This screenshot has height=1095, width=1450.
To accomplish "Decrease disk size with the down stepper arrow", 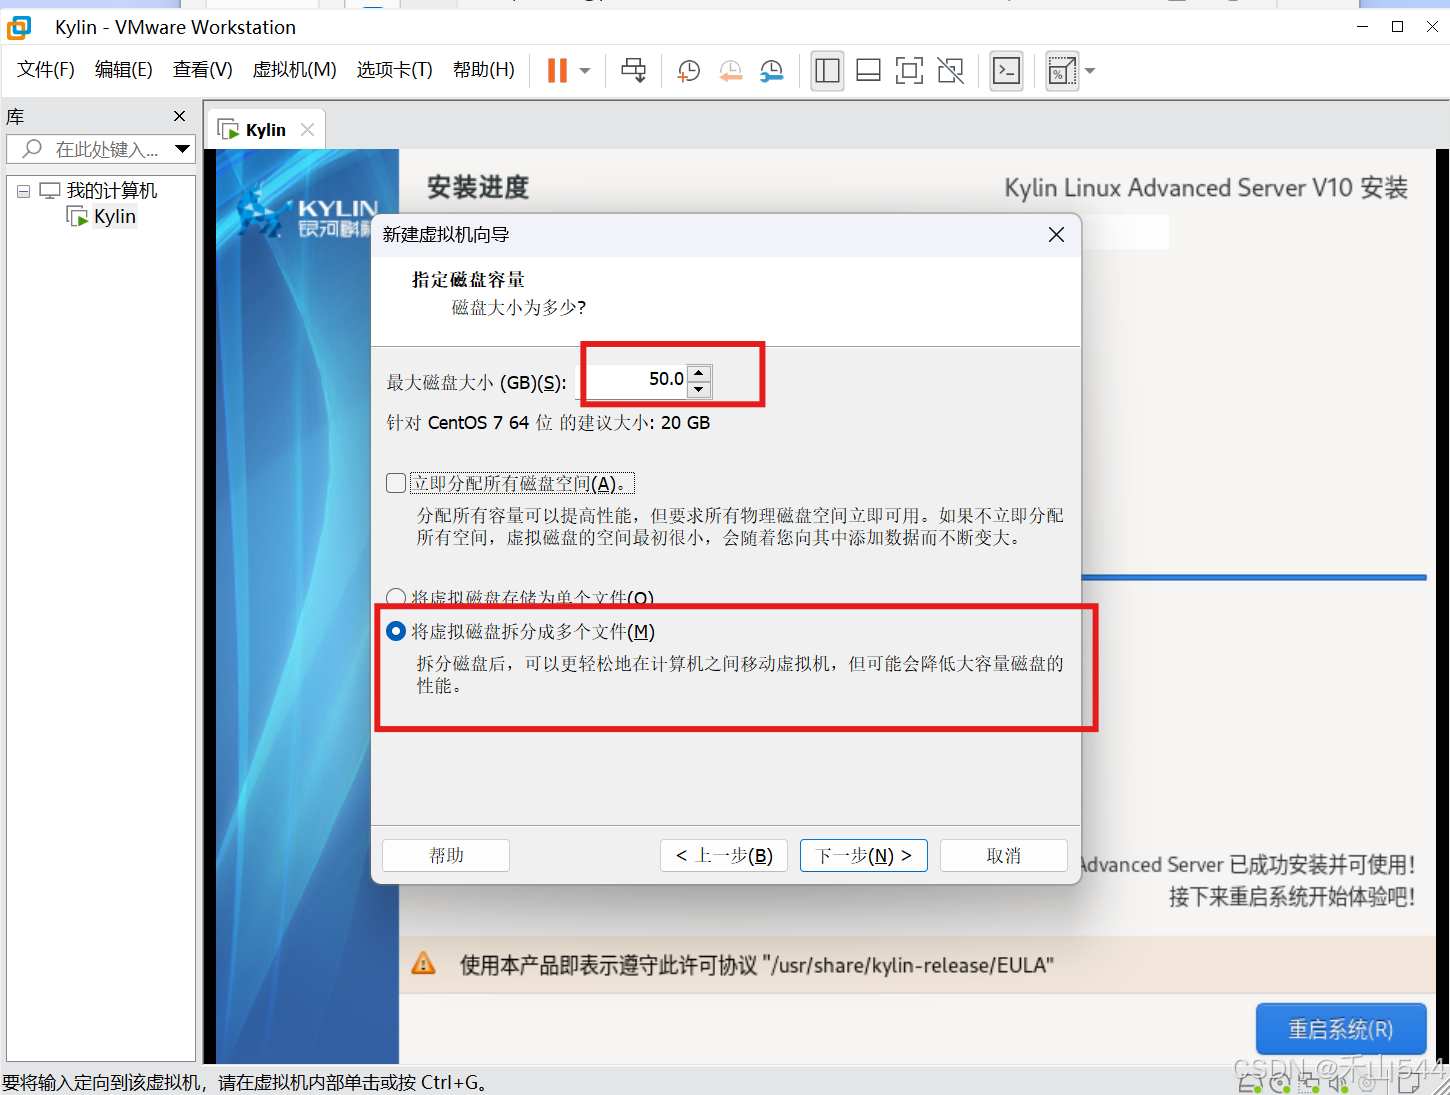I will 700,388.
